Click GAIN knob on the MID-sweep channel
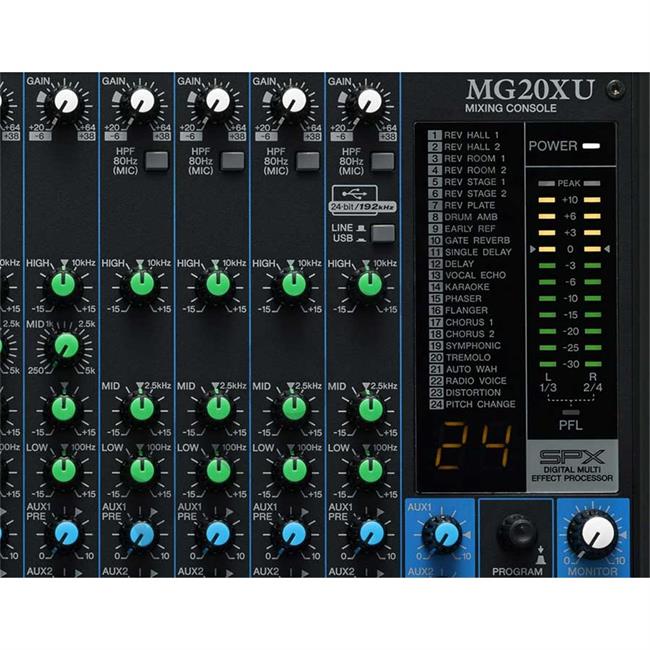 (x=66, y=102)
